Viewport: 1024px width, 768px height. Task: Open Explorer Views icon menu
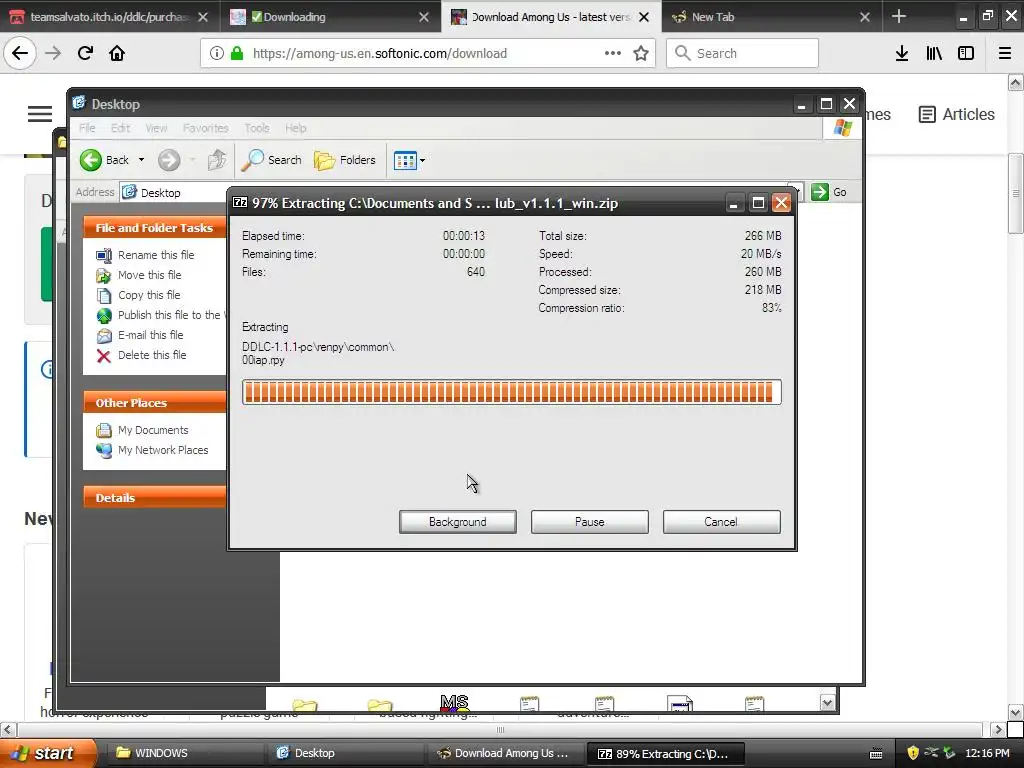pyautogui.click(x=409, y=160)
